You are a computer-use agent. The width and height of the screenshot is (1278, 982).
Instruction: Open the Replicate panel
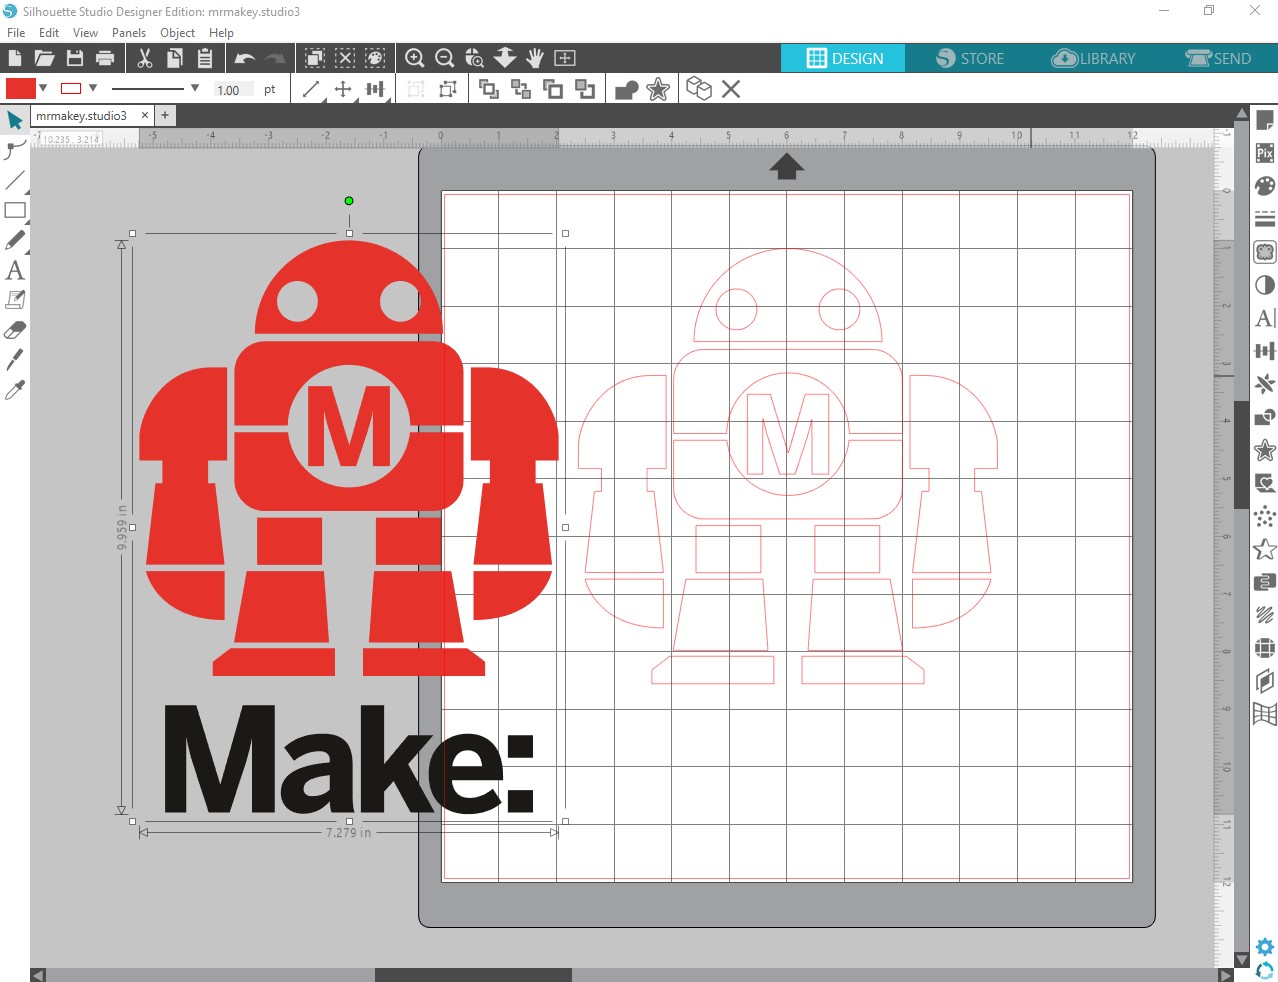tap(1265, 384)
